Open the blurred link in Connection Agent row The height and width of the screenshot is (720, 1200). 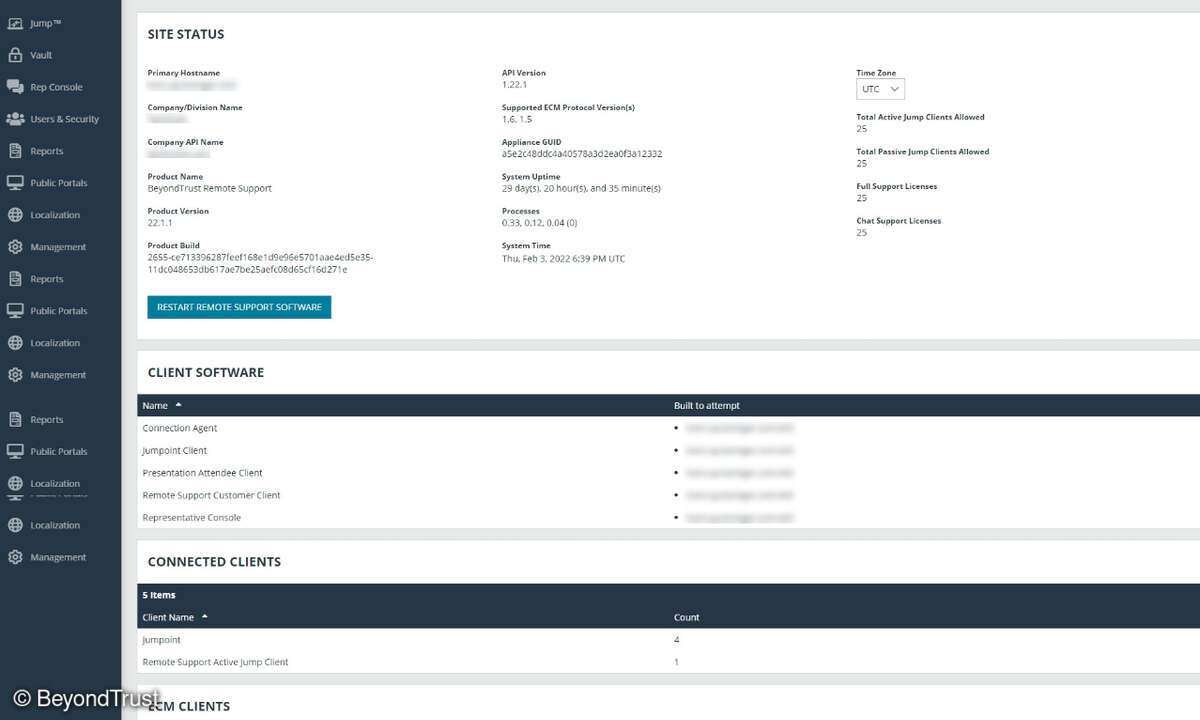[739, 428]
